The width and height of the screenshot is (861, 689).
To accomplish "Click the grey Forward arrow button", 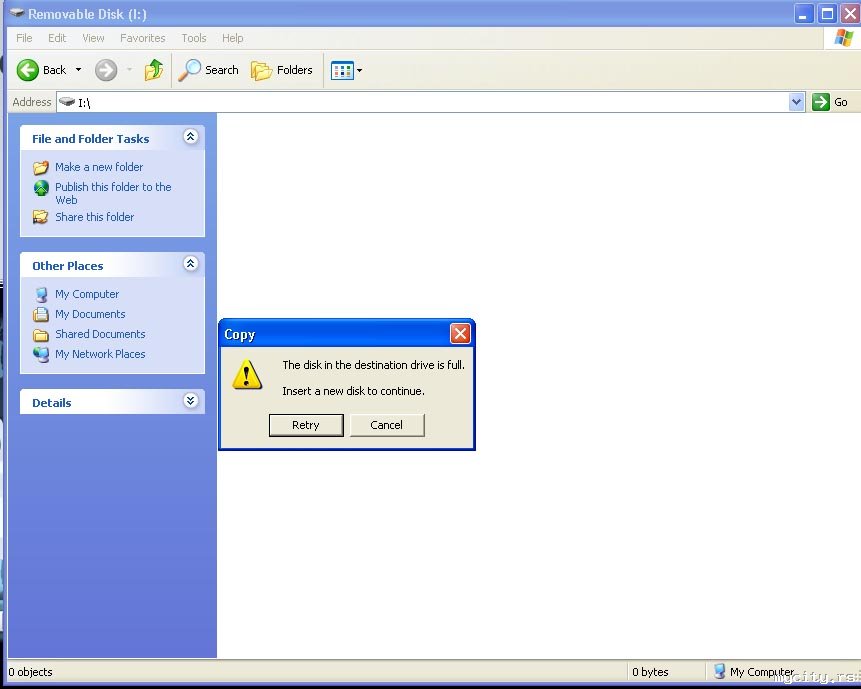I will (x=106, y=70).
